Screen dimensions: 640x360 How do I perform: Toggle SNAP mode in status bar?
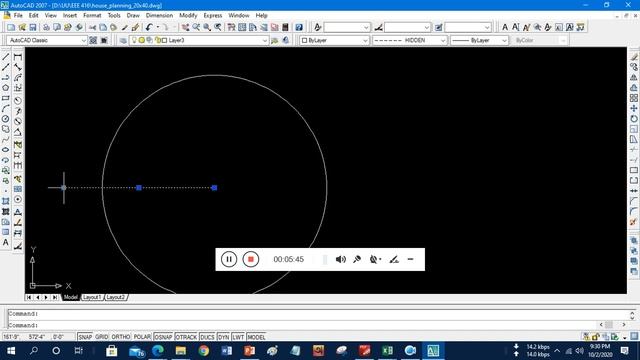pos(85,337)
